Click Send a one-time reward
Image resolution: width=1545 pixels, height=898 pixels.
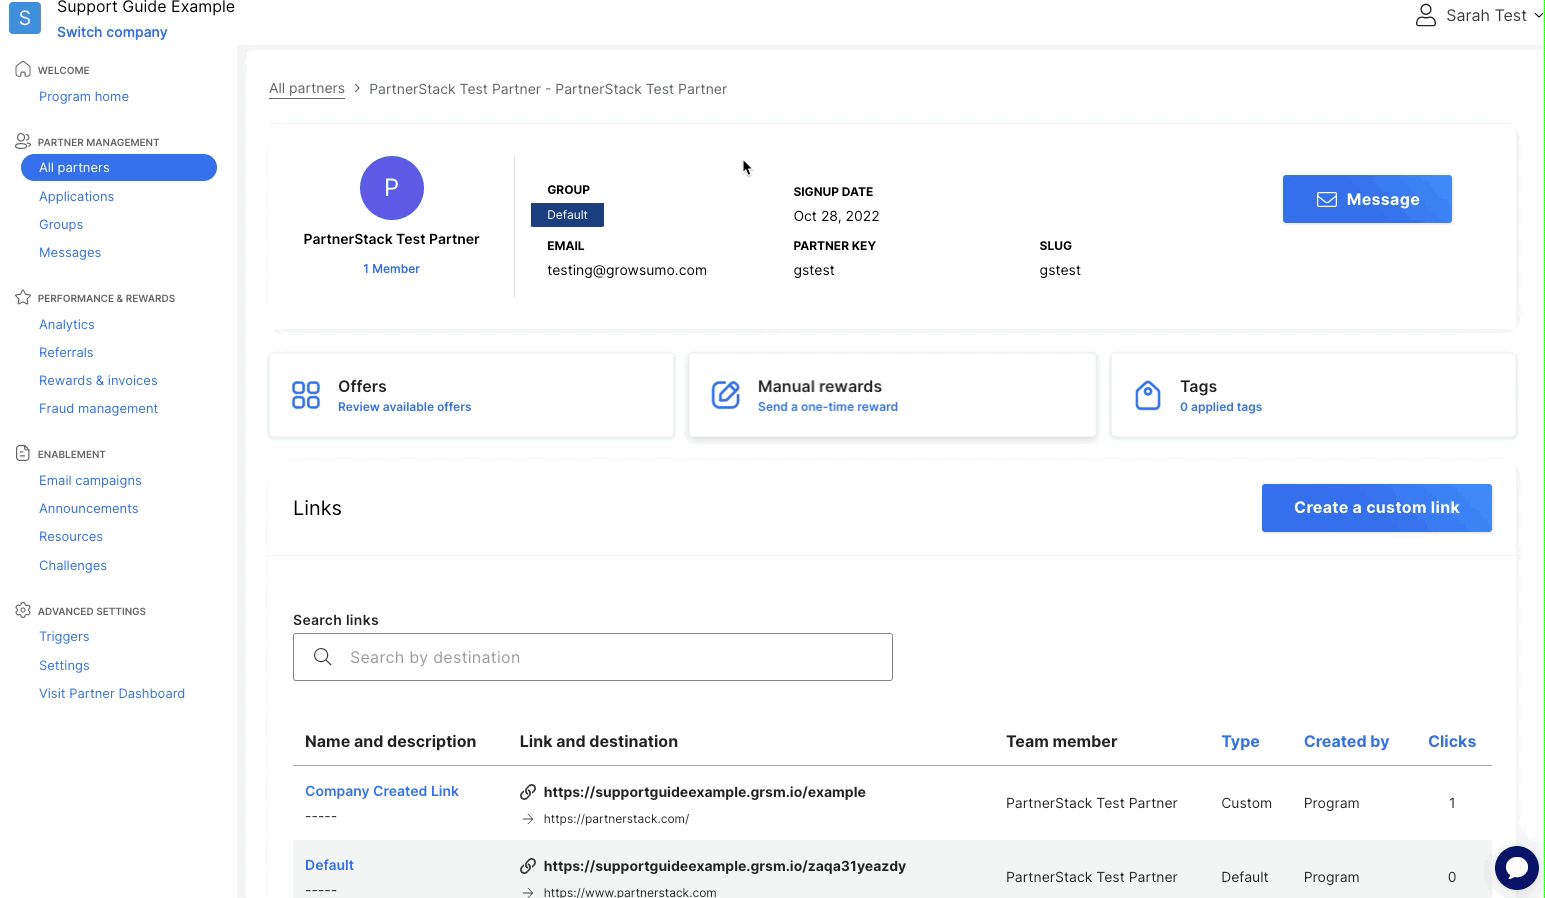(828, 407)
